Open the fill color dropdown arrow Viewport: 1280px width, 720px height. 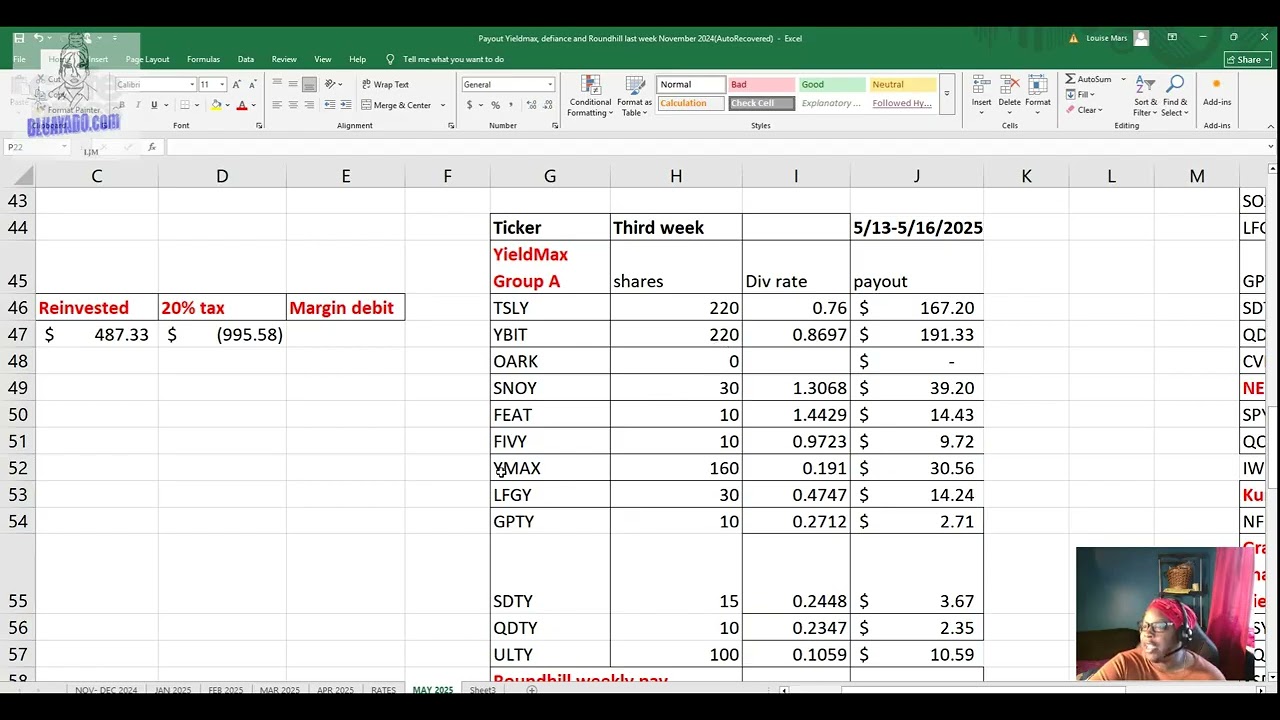click(227, 105)
